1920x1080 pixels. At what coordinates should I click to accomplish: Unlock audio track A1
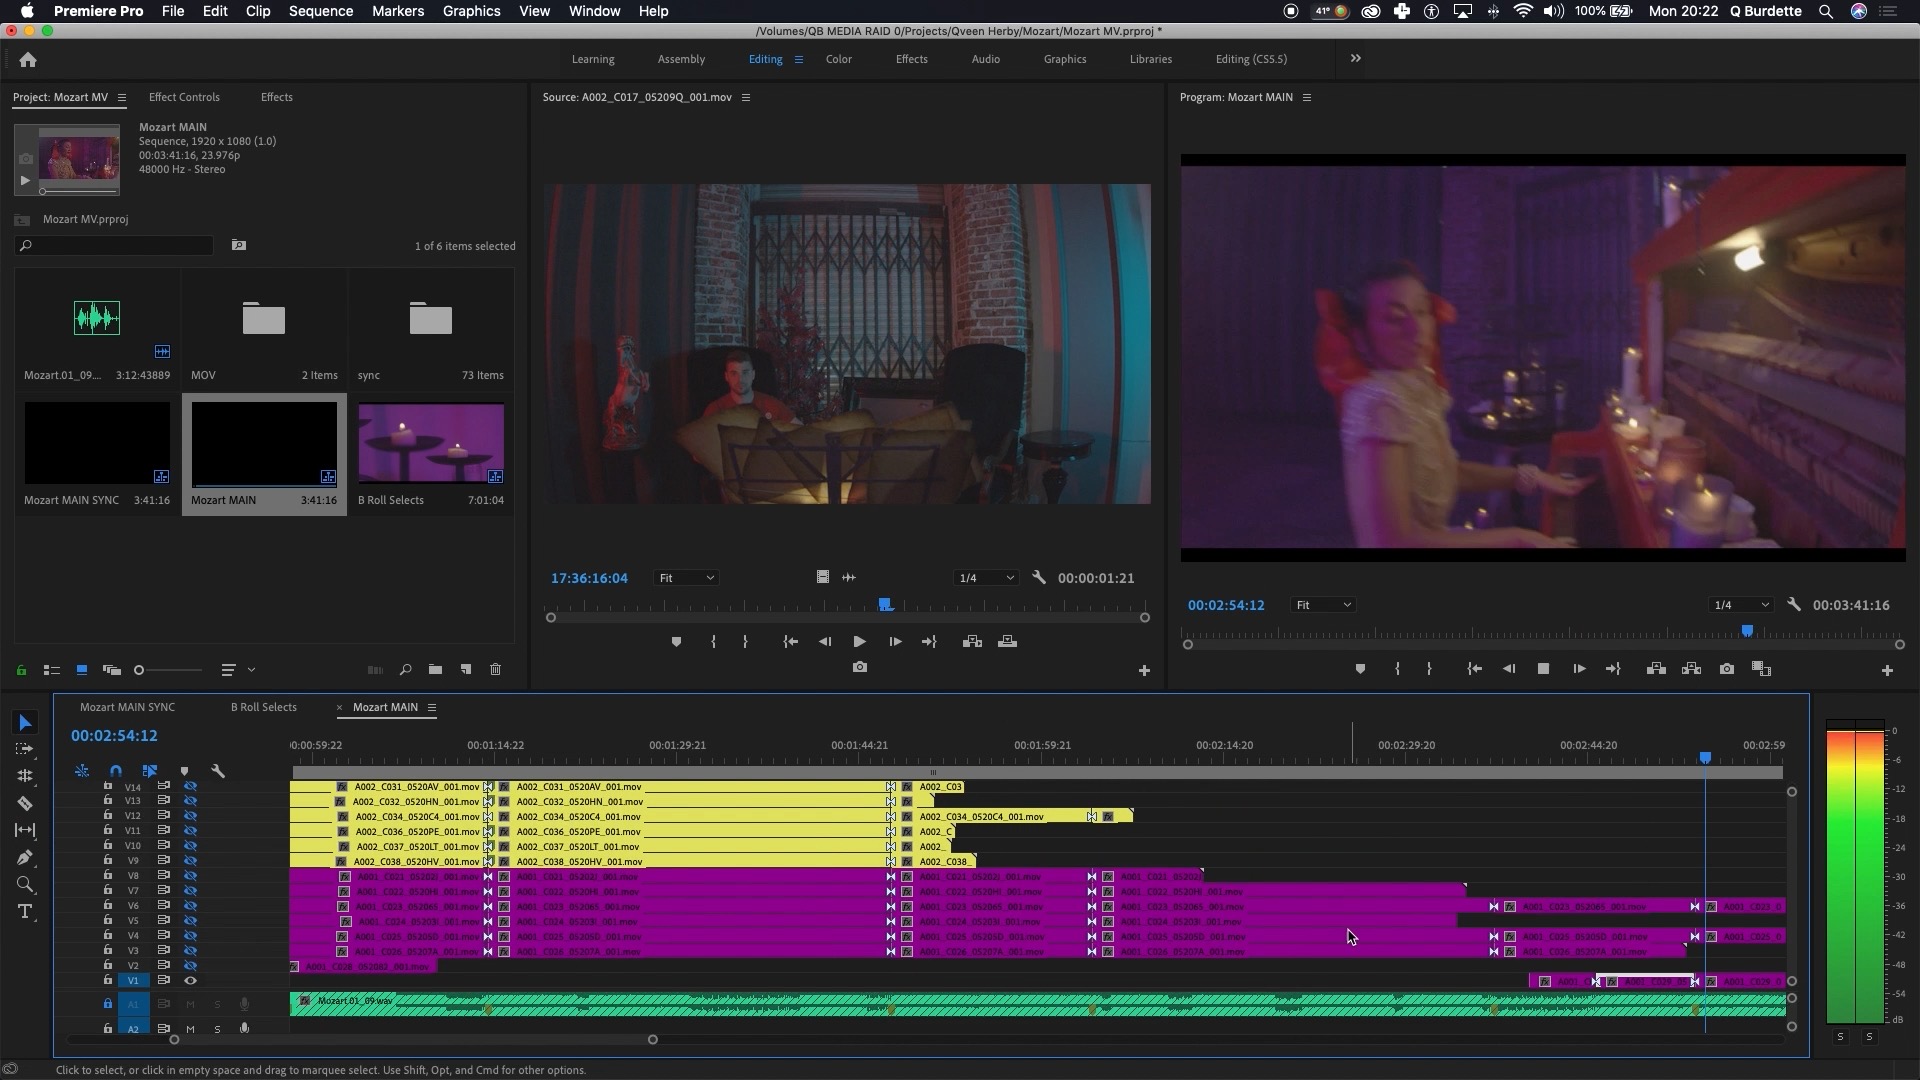[x=108, y=1004]
